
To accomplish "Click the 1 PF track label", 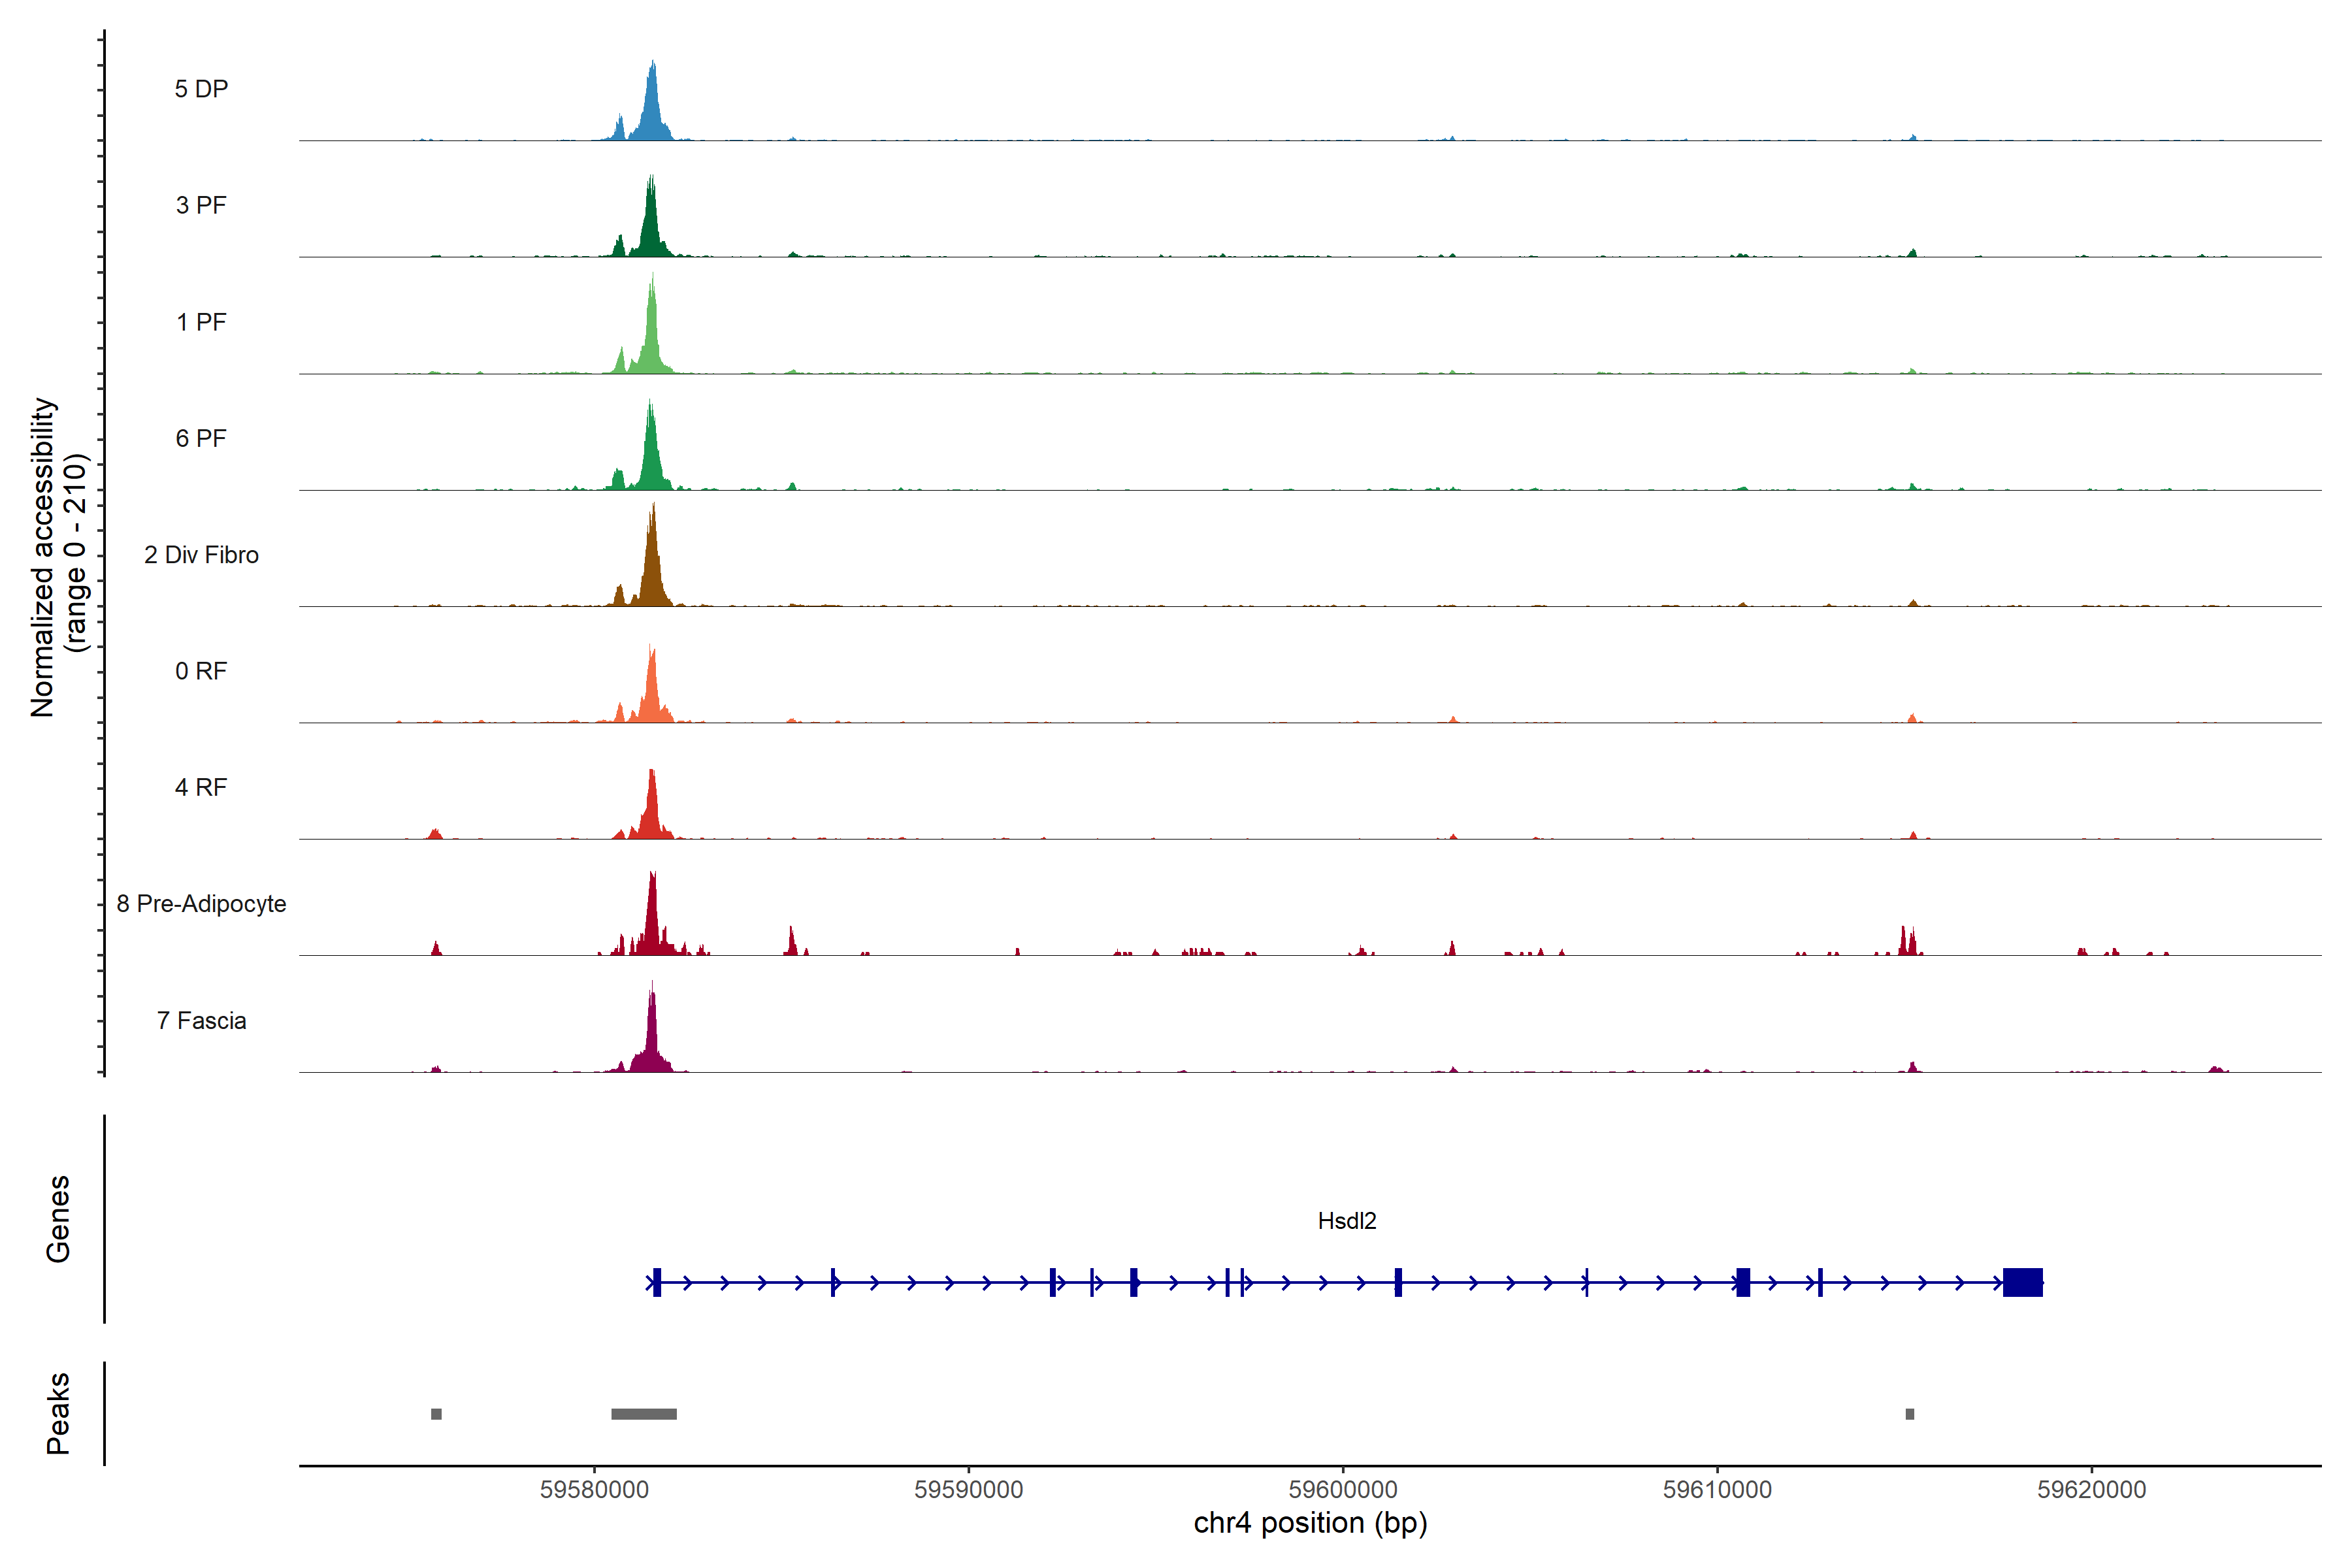I will pos(201,322).
